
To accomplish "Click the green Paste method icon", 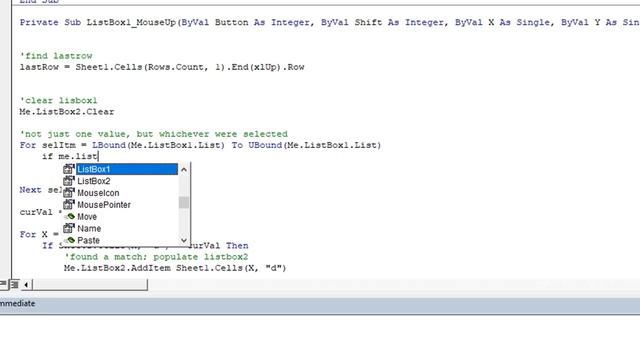I will 70,240.
